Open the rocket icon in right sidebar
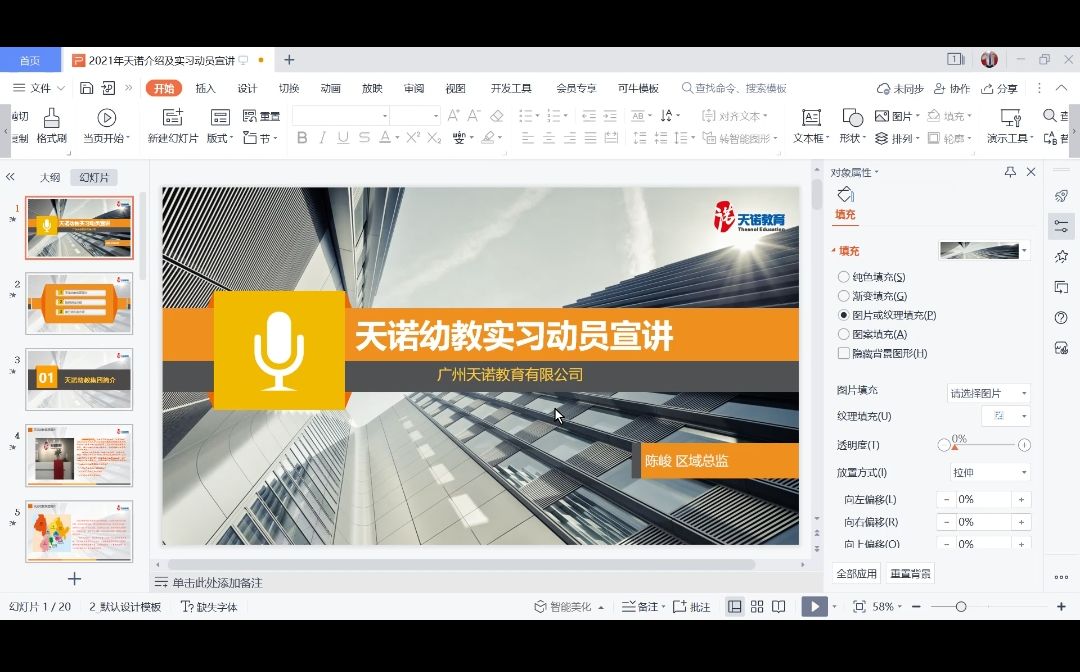This screenshot has width=1080, height=672. pyautogui.click(x=1061, y=196)
